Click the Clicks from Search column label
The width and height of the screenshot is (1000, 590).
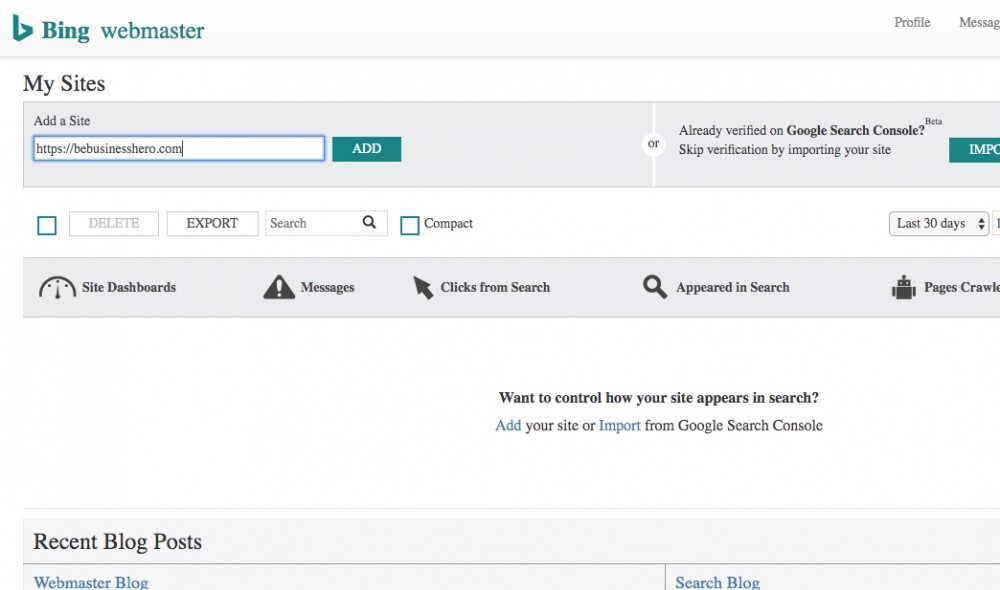pyautogui.click(x=495, y=287)
